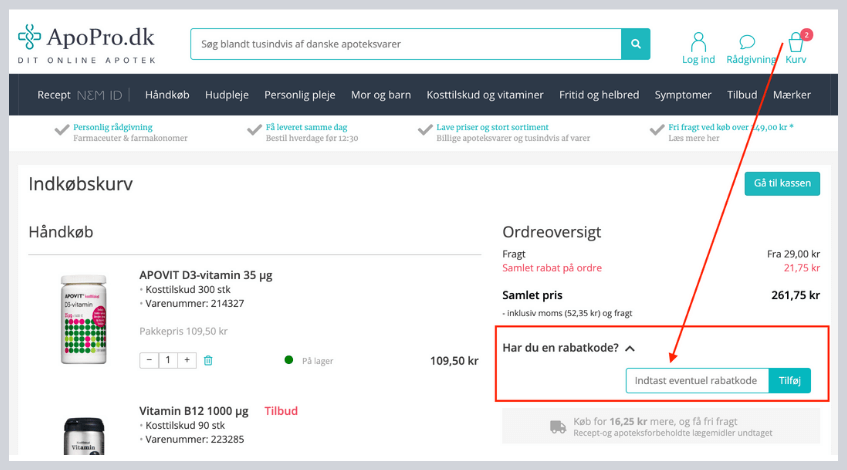The width and height of the screenshot is (847, 470).
Task: Click the Gå til kassen button
Action: click(x=781, y=184)
